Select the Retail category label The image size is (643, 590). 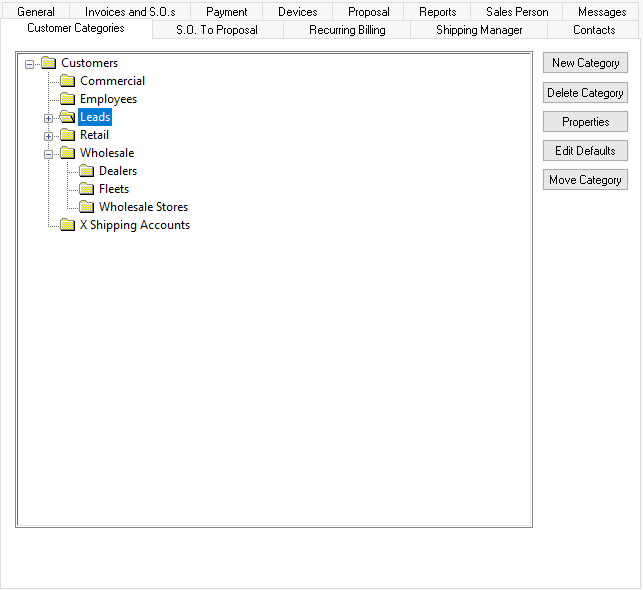click(94, 135)
